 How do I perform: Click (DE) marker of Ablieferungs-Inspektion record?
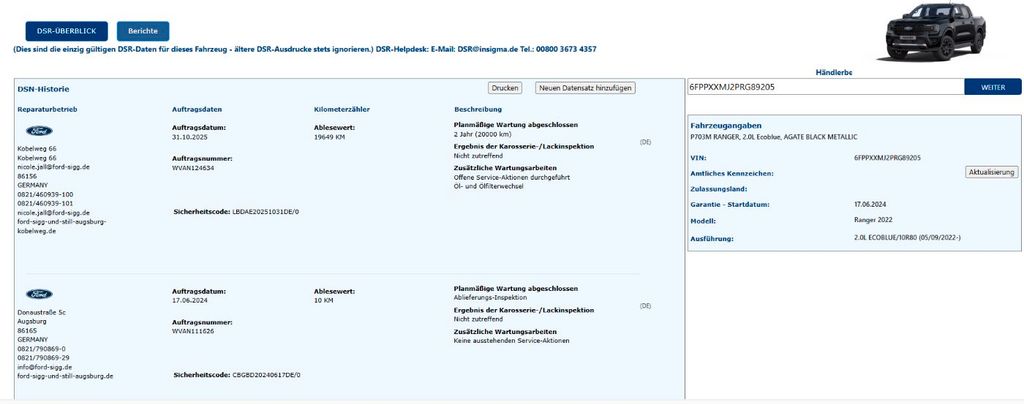point(645,305)
